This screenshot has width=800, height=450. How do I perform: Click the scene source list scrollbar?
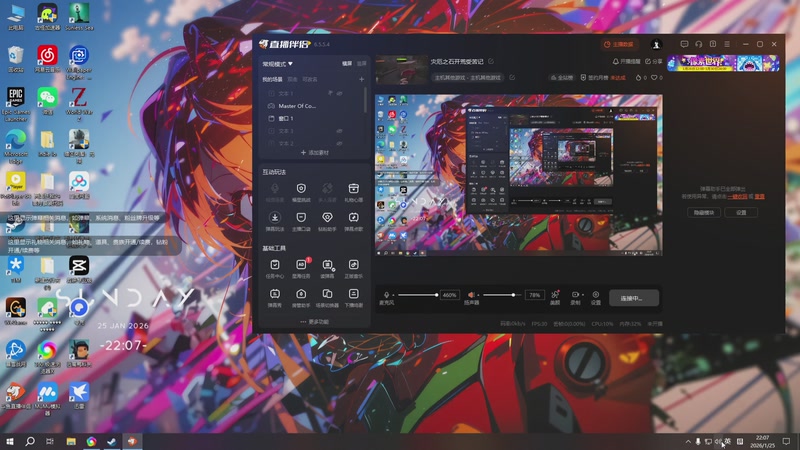pyautogui.click(x=365, y=100)
